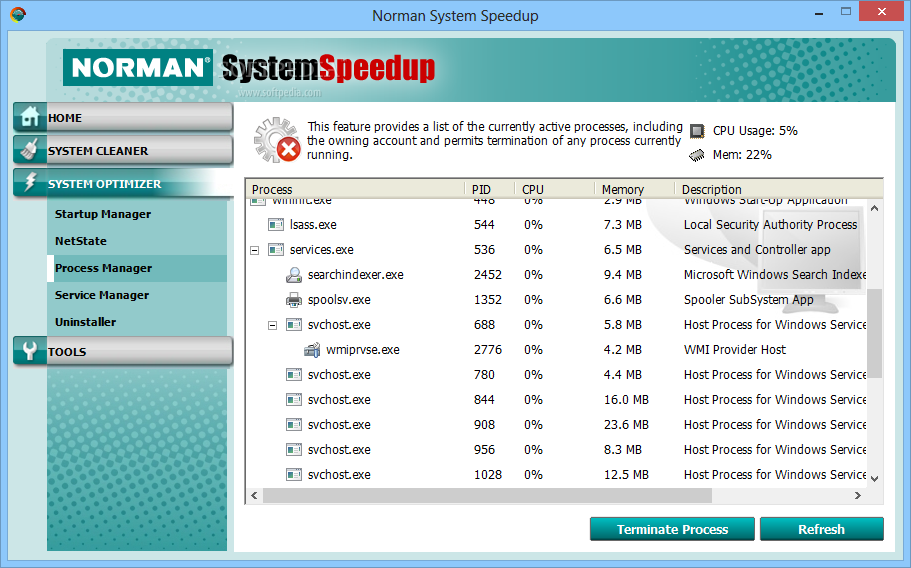Click the vertical scrollbar thumb
This screenshot has width=911, height=568.
coord(874,333)
